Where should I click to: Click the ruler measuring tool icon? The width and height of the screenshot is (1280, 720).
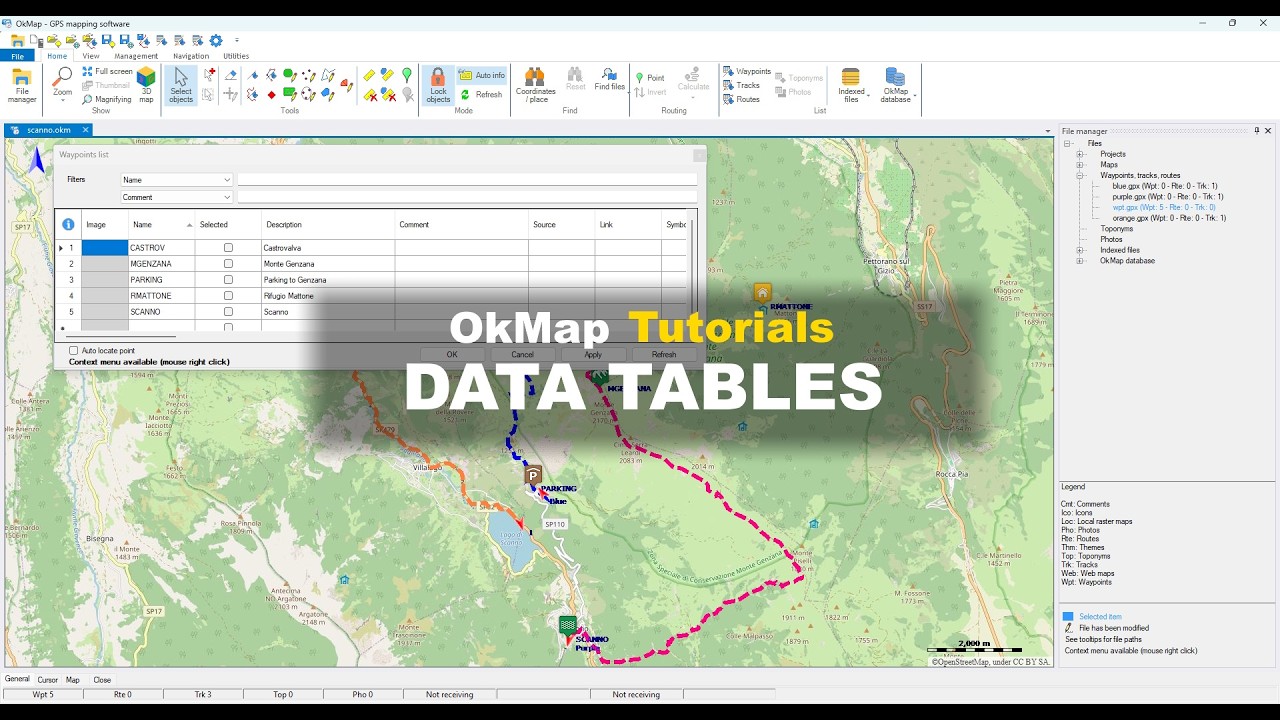tap(369, 75)
